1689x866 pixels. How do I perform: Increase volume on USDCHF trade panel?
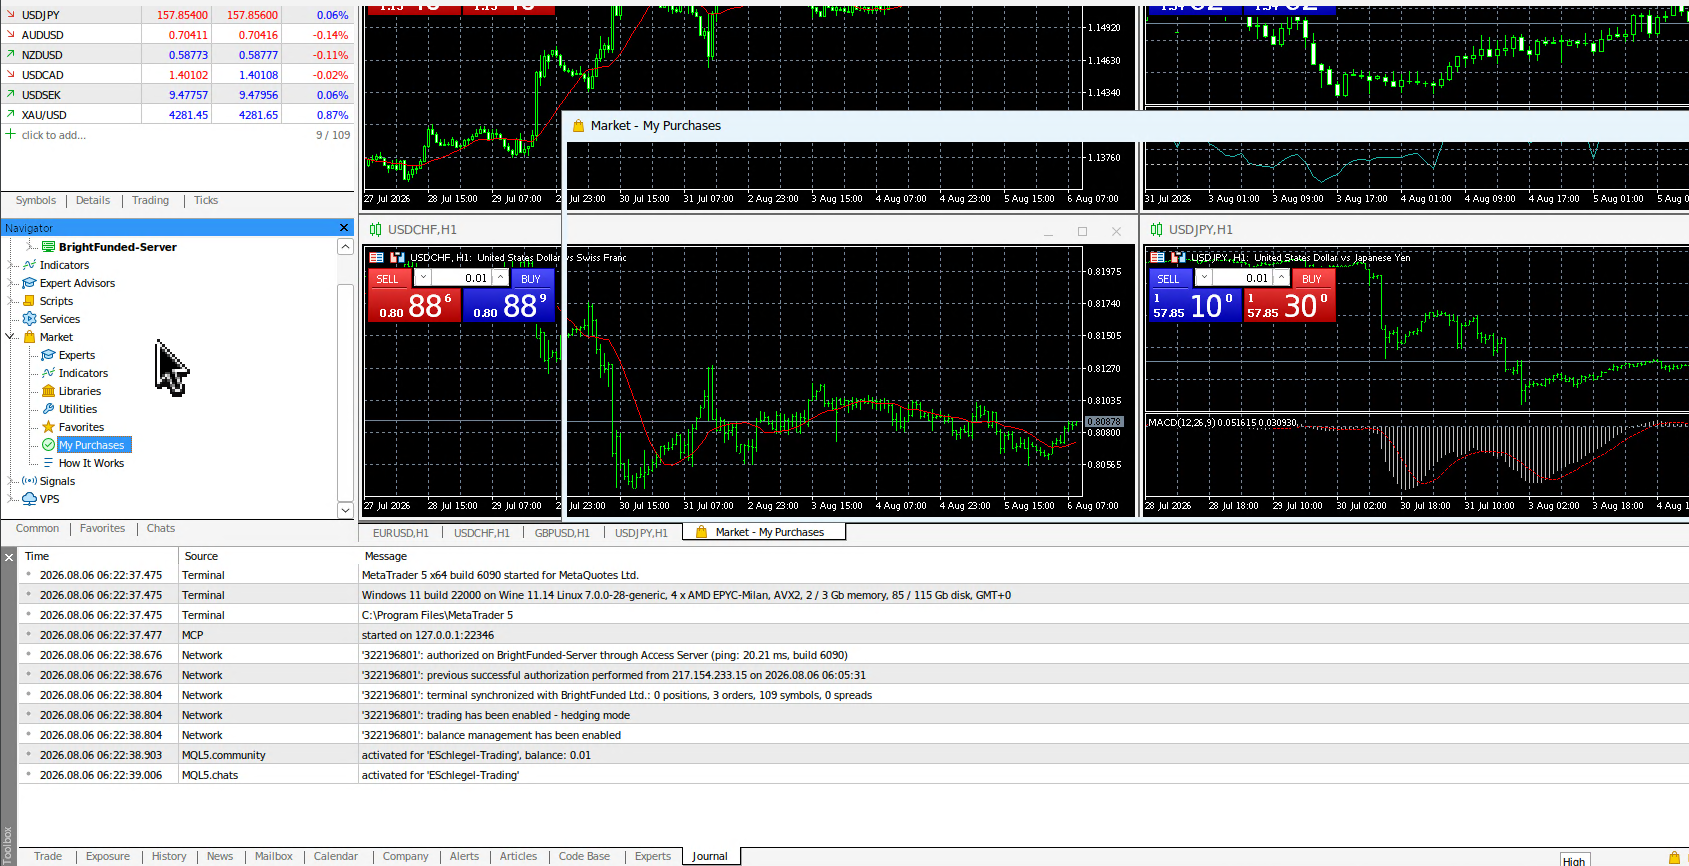[500, 278]
